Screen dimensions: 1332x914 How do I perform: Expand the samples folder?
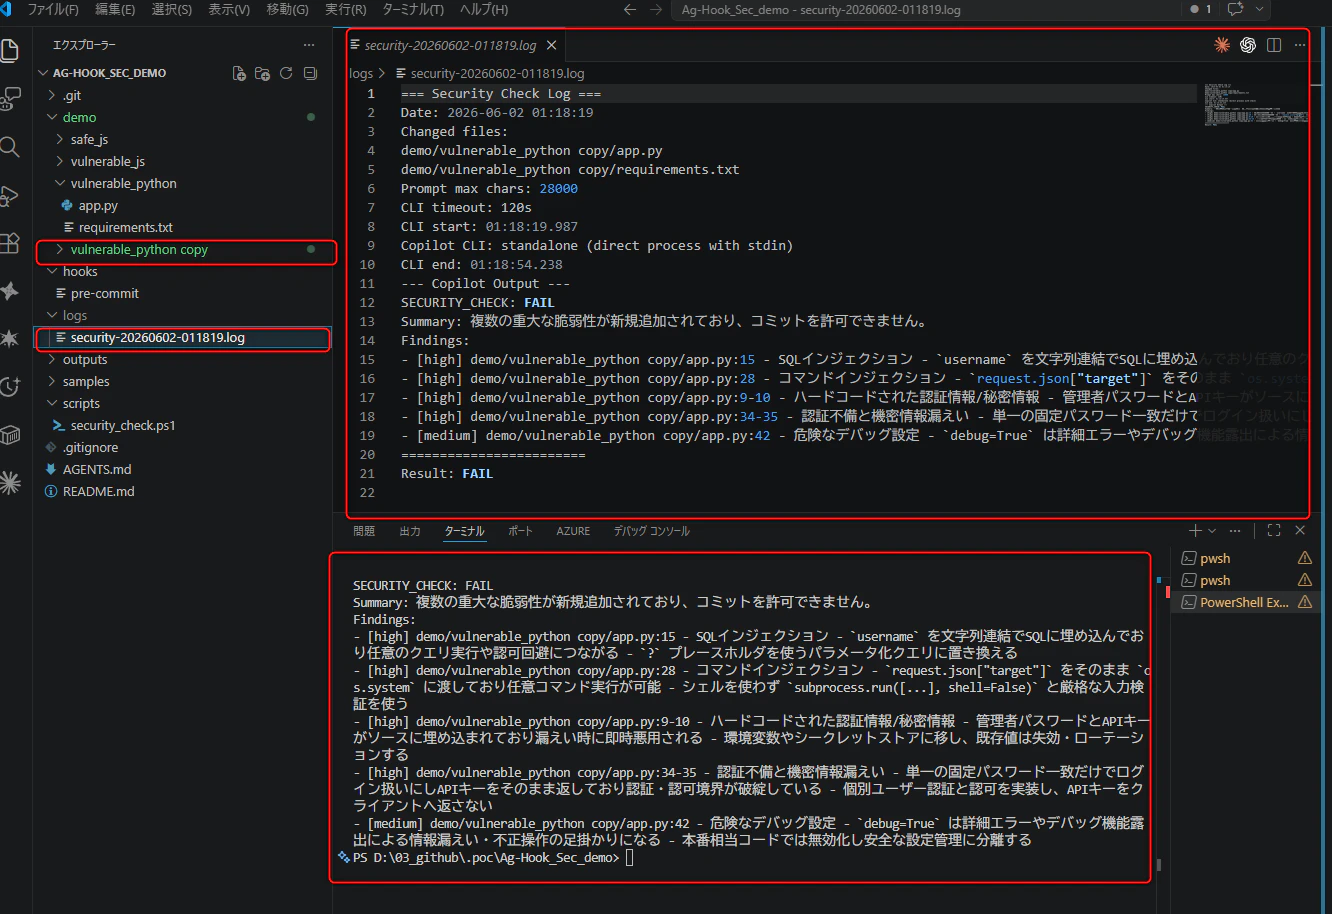[x=184, y=381]
